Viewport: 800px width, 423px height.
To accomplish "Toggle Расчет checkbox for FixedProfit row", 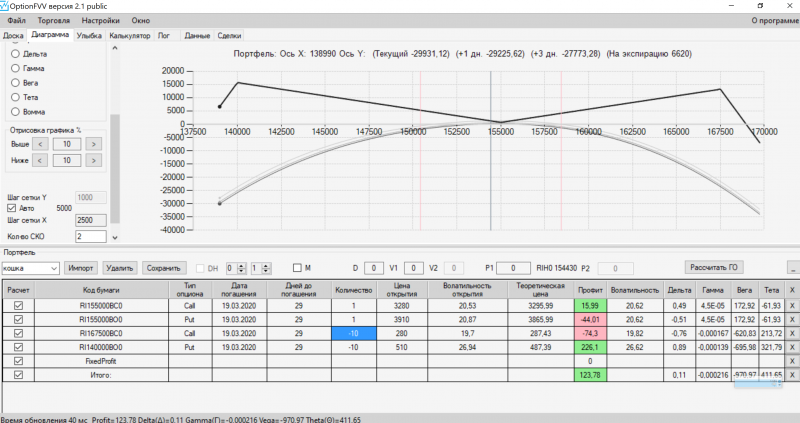I will 18,361.
